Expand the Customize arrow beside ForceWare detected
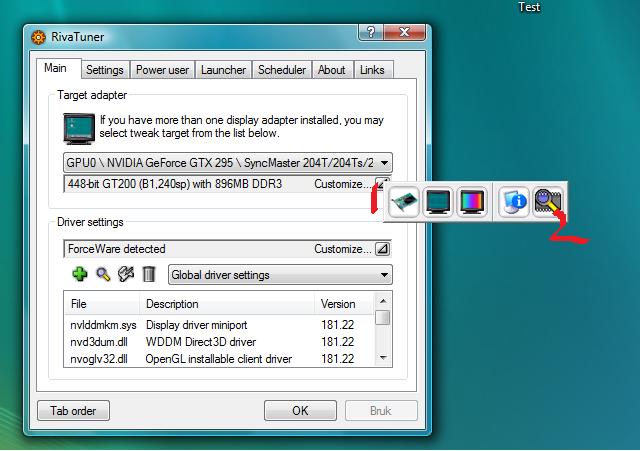The width and height of the screenshot is (640, 451). (382, 249)
